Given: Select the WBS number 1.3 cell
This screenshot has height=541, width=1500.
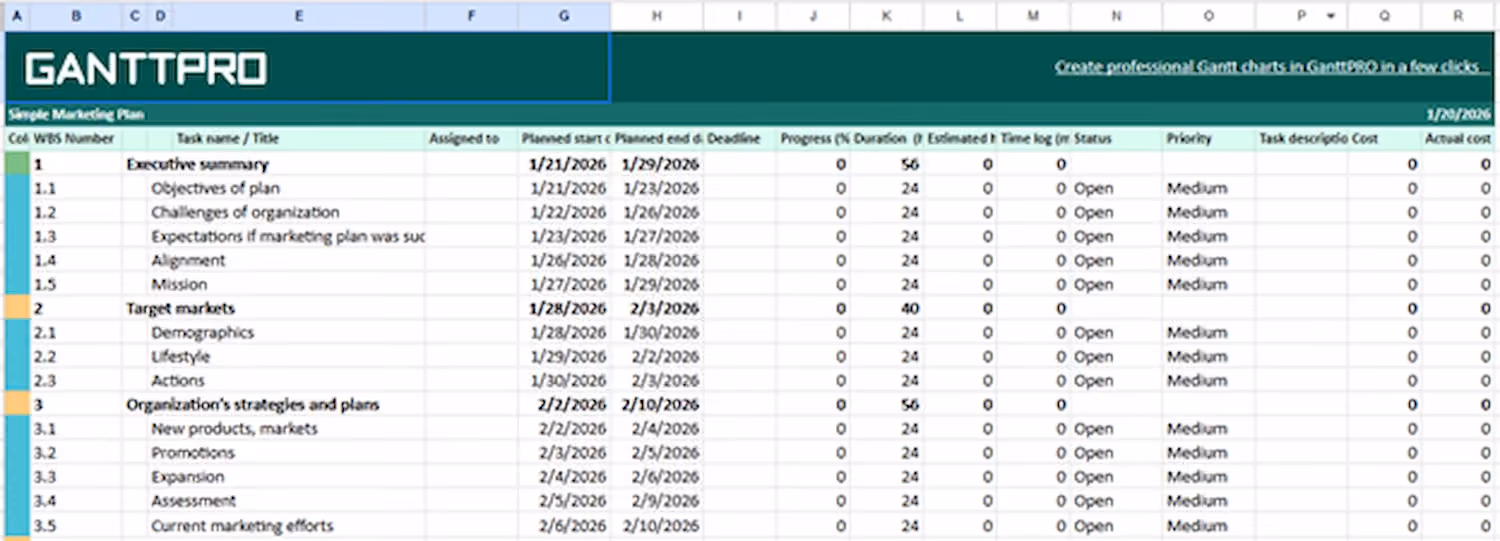Looking at the screenshot, I should pyautogui.click(x=76, y=236).
